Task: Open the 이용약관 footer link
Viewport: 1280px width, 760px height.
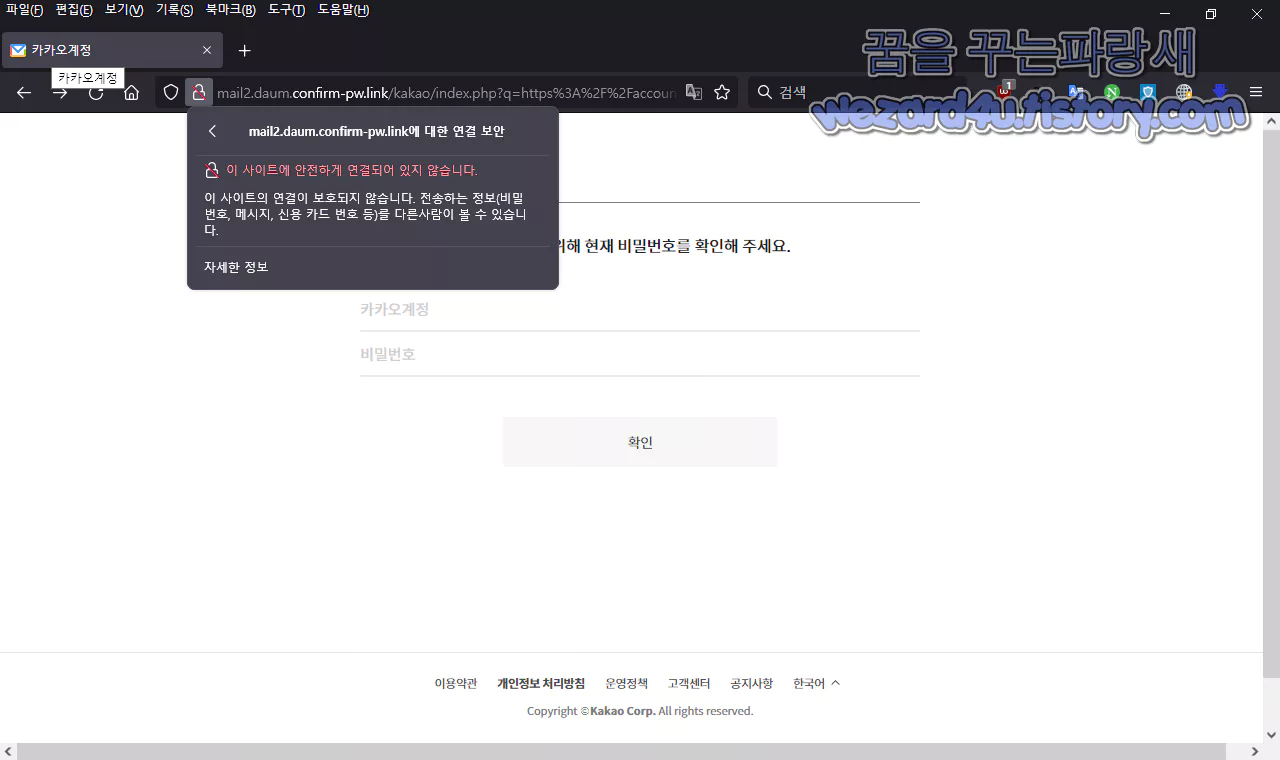Action: click(x=456, y=684)
